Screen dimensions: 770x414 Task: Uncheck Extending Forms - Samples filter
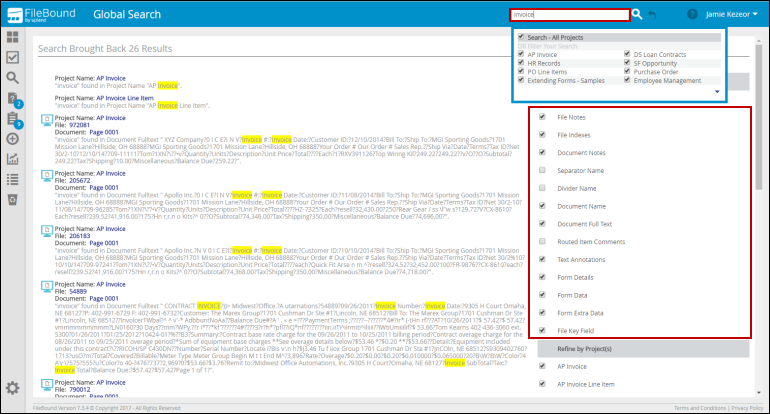pos(521,80)
